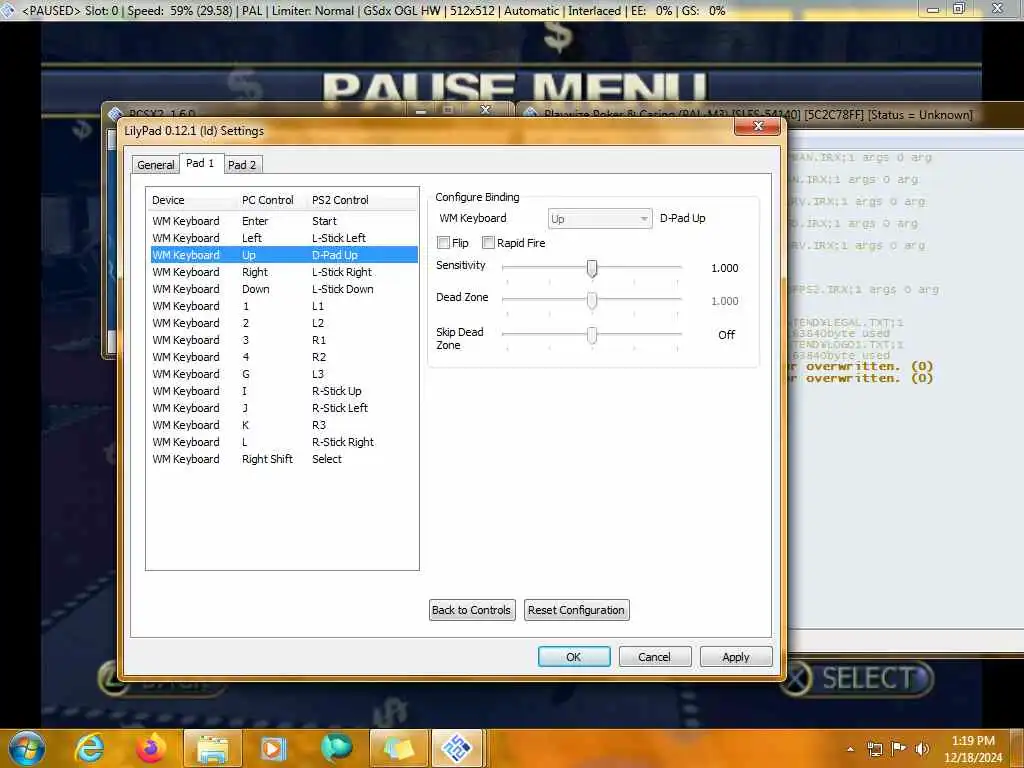The width and height of the screenshot is (1024, 768).
Task: Enable the Flip checkbox
Action: [443, 243]
